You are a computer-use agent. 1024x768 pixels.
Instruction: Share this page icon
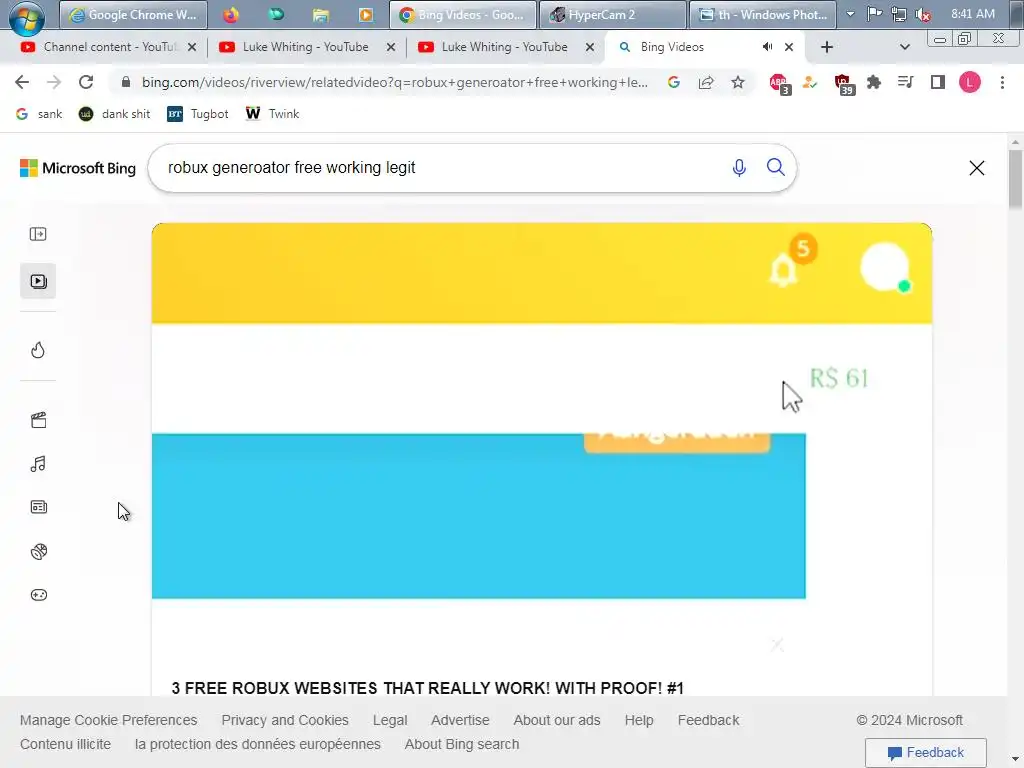point(706,82)
